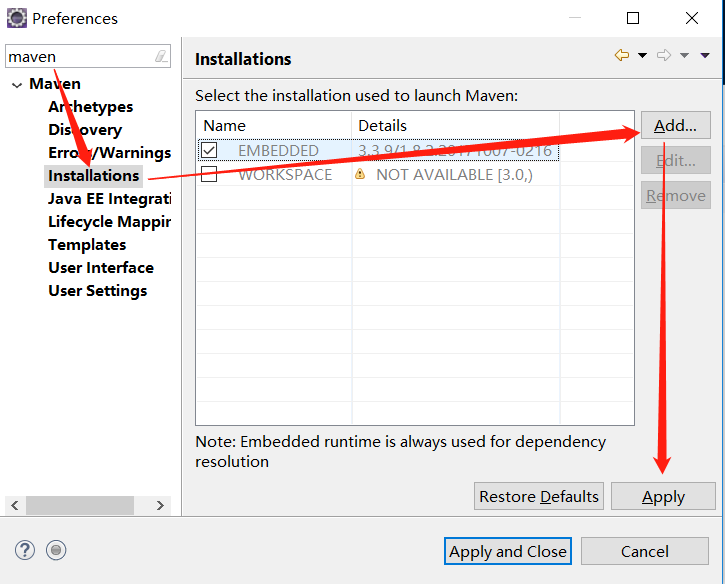Viewport: 725px width, 584px height.
Task: Click the back navigation arrow icon
Action: tap(622, 55)
